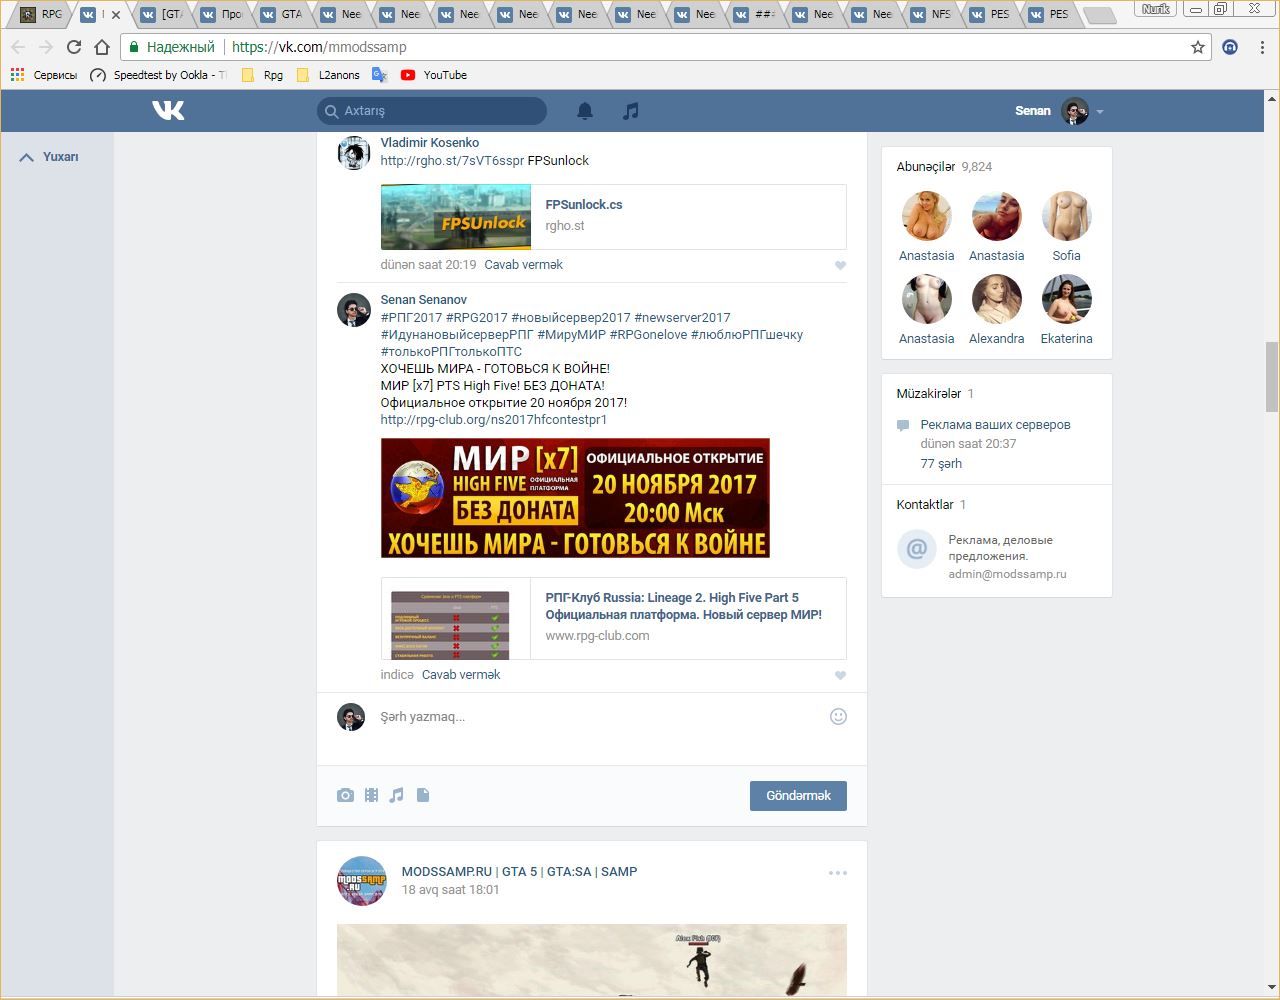Screen dimensions: 1280x1000
Task: Open the notifications bell
Action: [585, 111]
